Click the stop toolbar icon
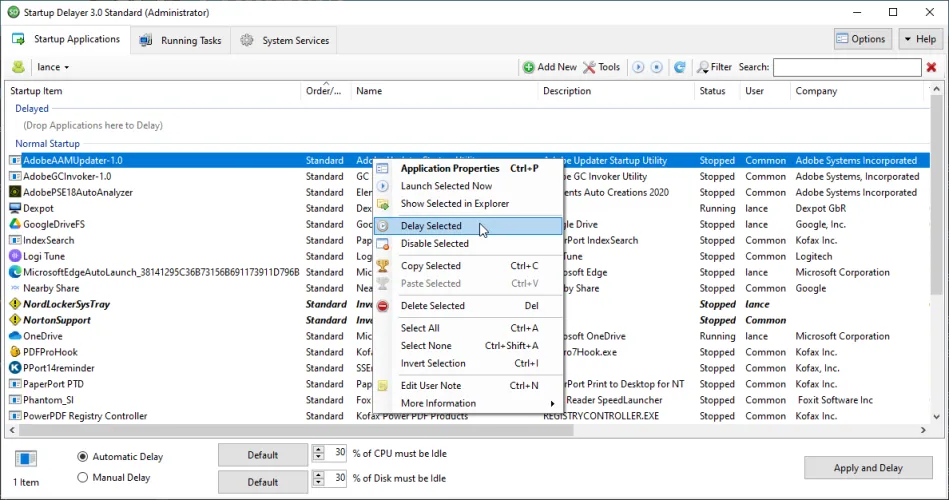Image resolution: width=949 pixels, height=500 pixels. 657,67
